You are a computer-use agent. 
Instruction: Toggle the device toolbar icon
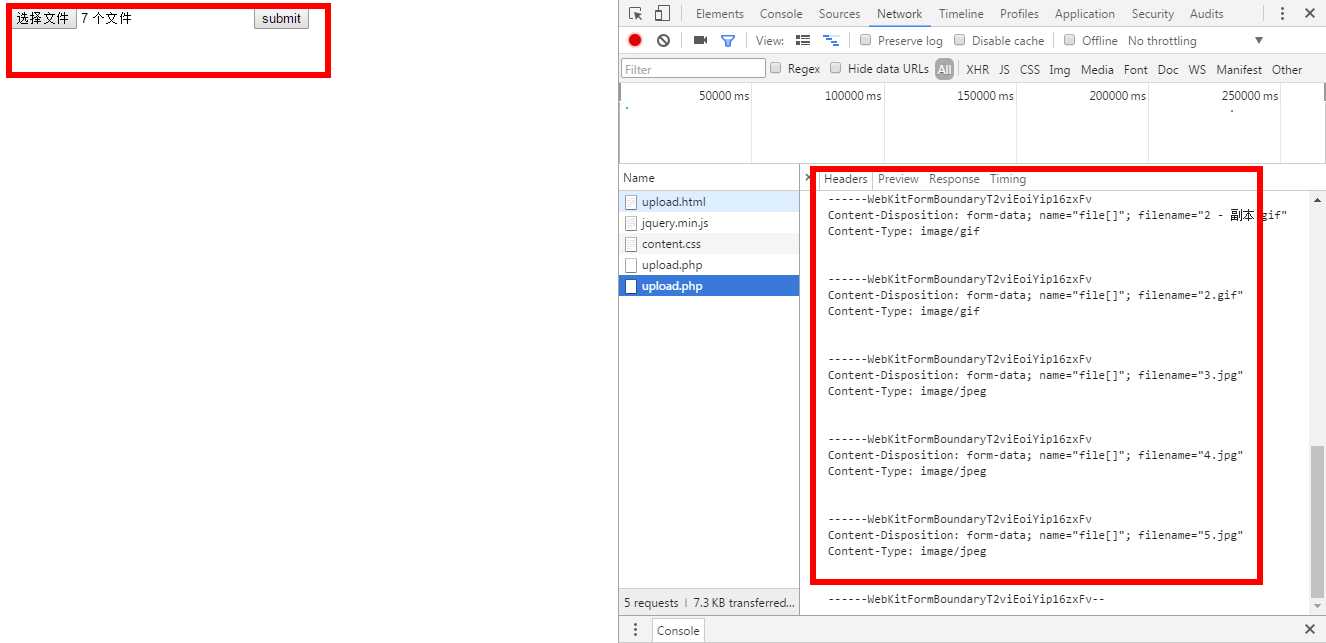(x=662, y=14)
